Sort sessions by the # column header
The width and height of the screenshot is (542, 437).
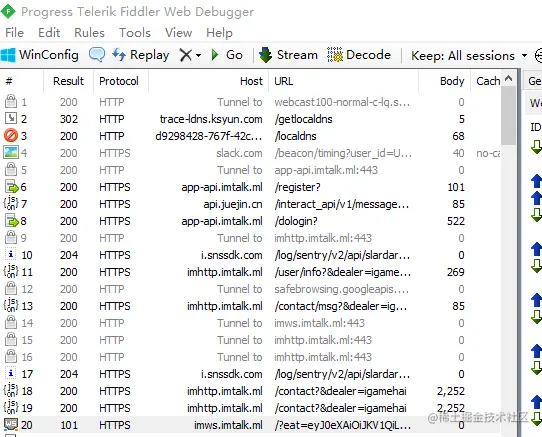22,81
